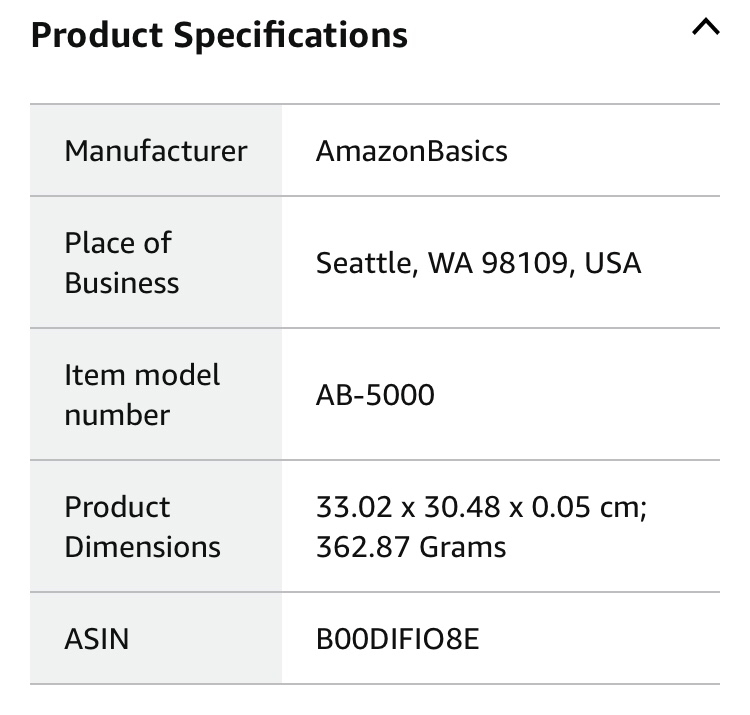The width and height of the screenshot is (750, 715).
Task: Click the word Specifications in heading
Action: click(290, 36)
